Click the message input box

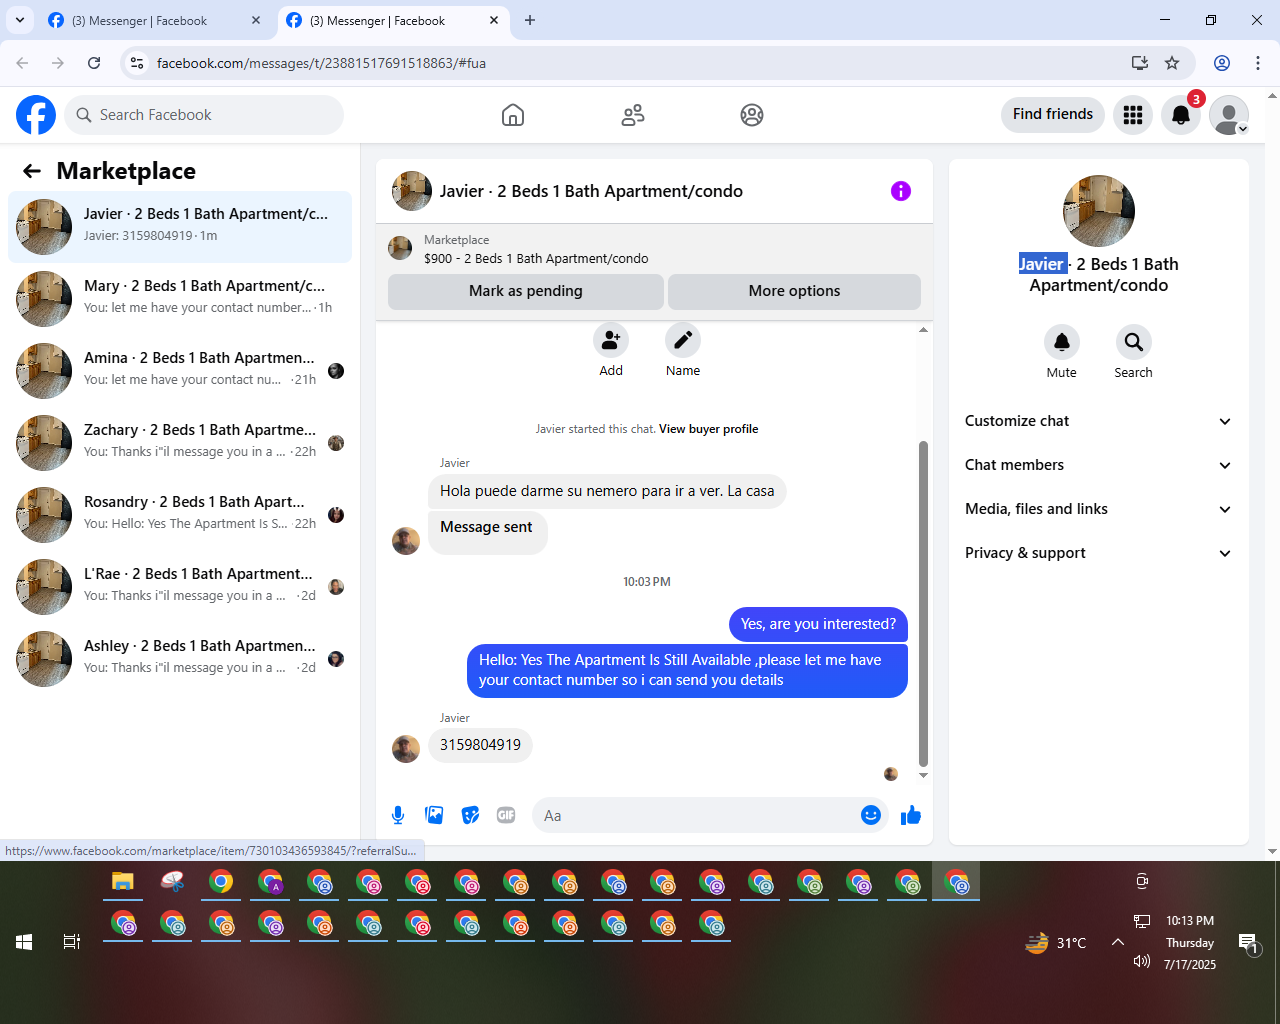[696, 815]
